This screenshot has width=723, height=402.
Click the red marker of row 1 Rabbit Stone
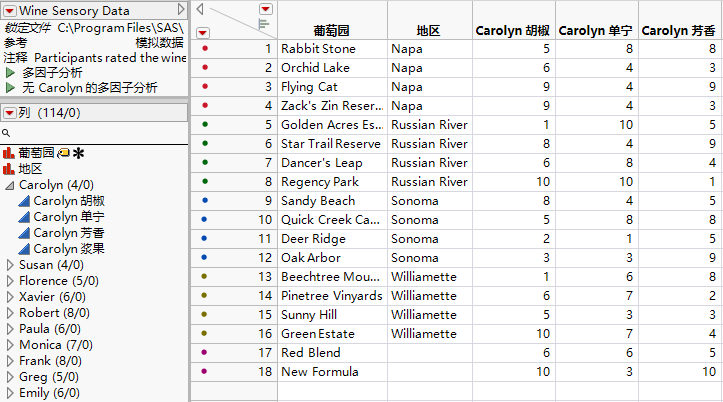[x=205, y=48]
